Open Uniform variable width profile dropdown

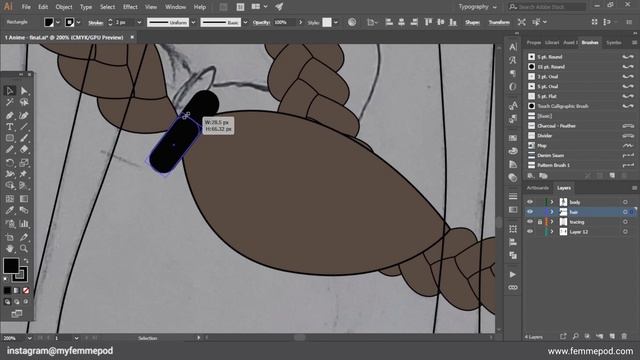coord(193,22)
